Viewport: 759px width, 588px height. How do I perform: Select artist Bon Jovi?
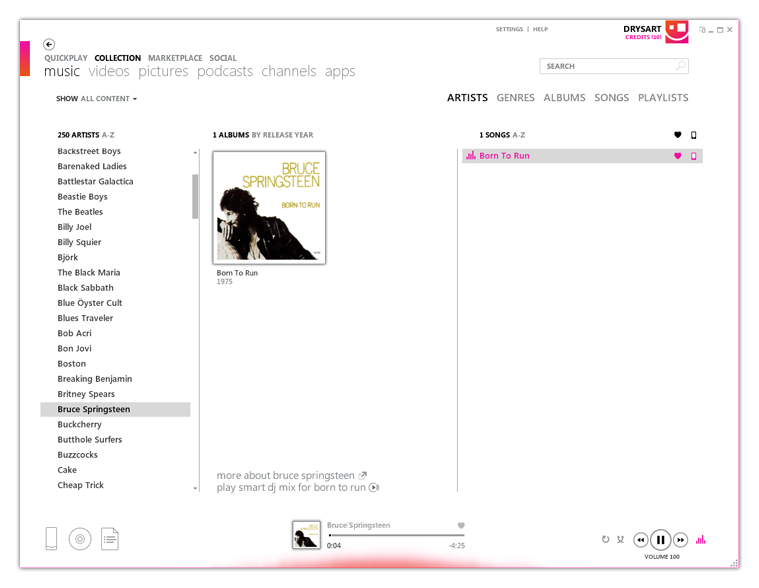pyautogui.click(x=75, y=348)
